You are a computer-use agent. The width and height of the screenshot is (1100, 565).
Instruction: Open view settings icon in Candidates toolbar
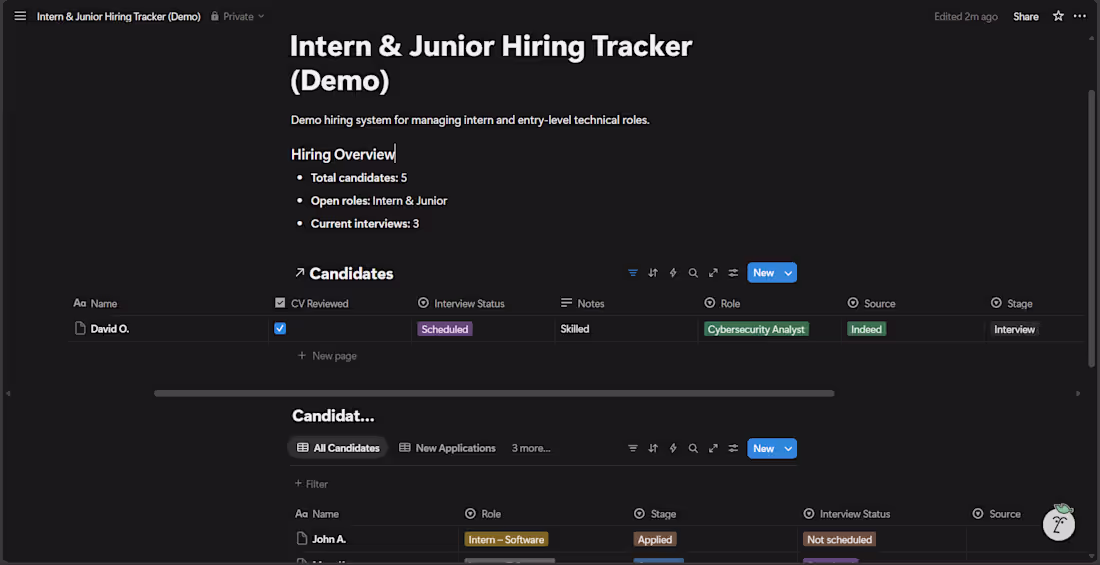click(733, 273)
